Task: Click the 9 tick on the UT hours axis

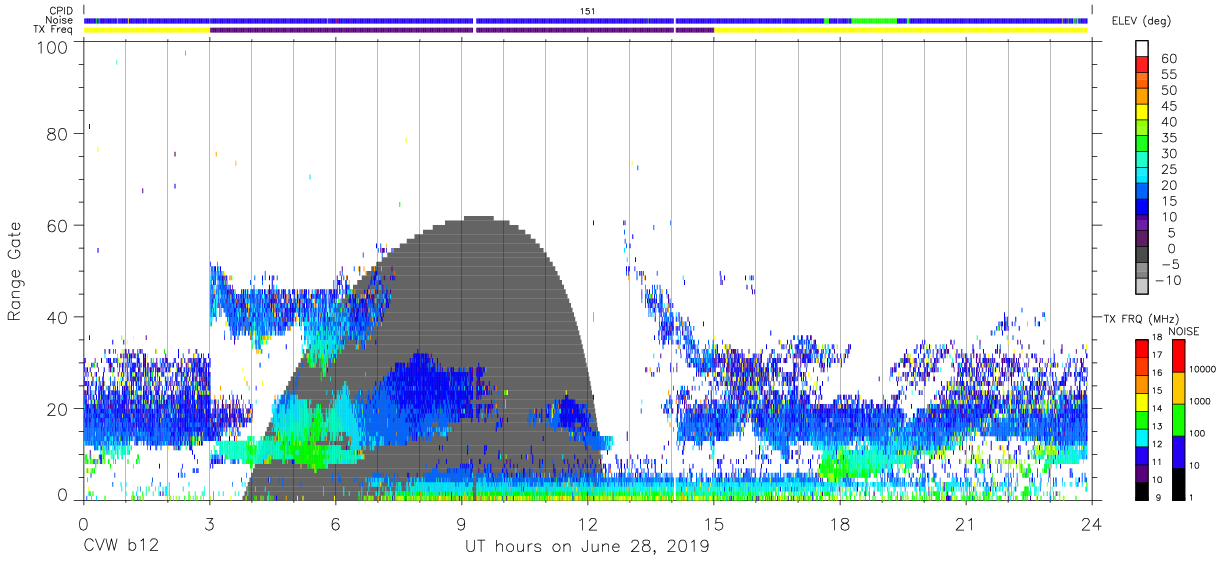Action: (x=461, y=524)
